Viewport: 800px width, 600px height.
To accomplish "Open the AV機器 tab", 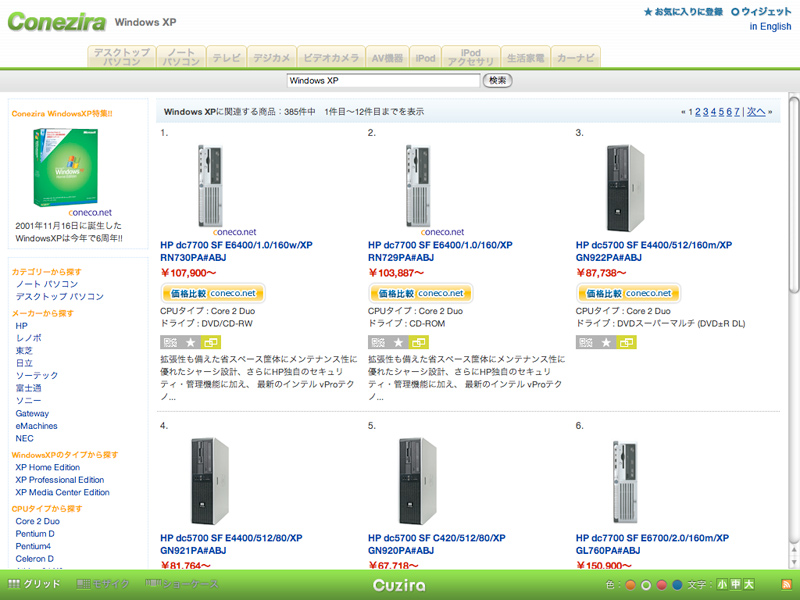I will 387,57.
